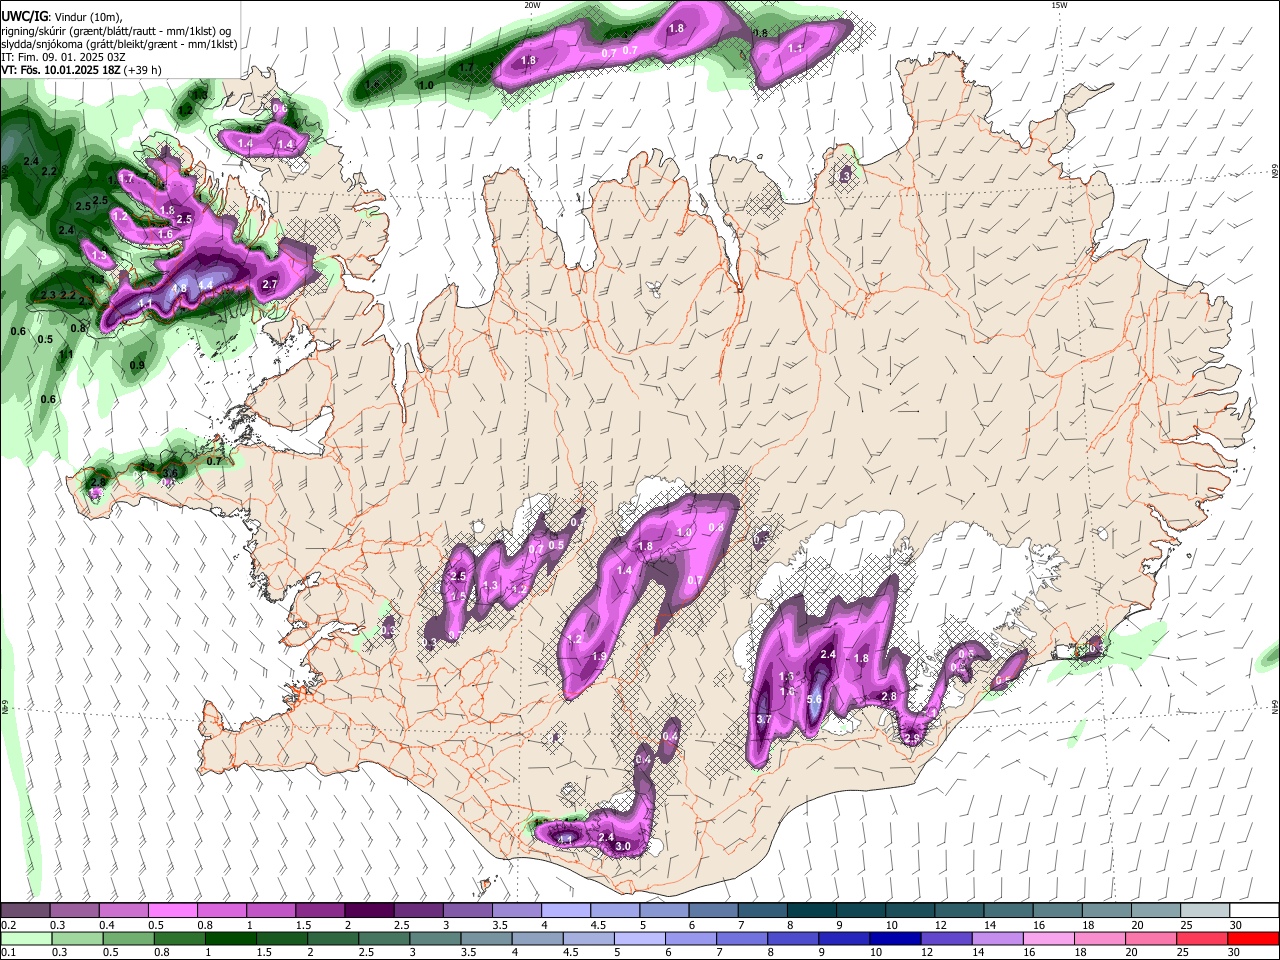This screenshot has height=960, width=1280.
Task: Pick the palest green swatch between 0.1 and 0.3
Action: [26, 938]
